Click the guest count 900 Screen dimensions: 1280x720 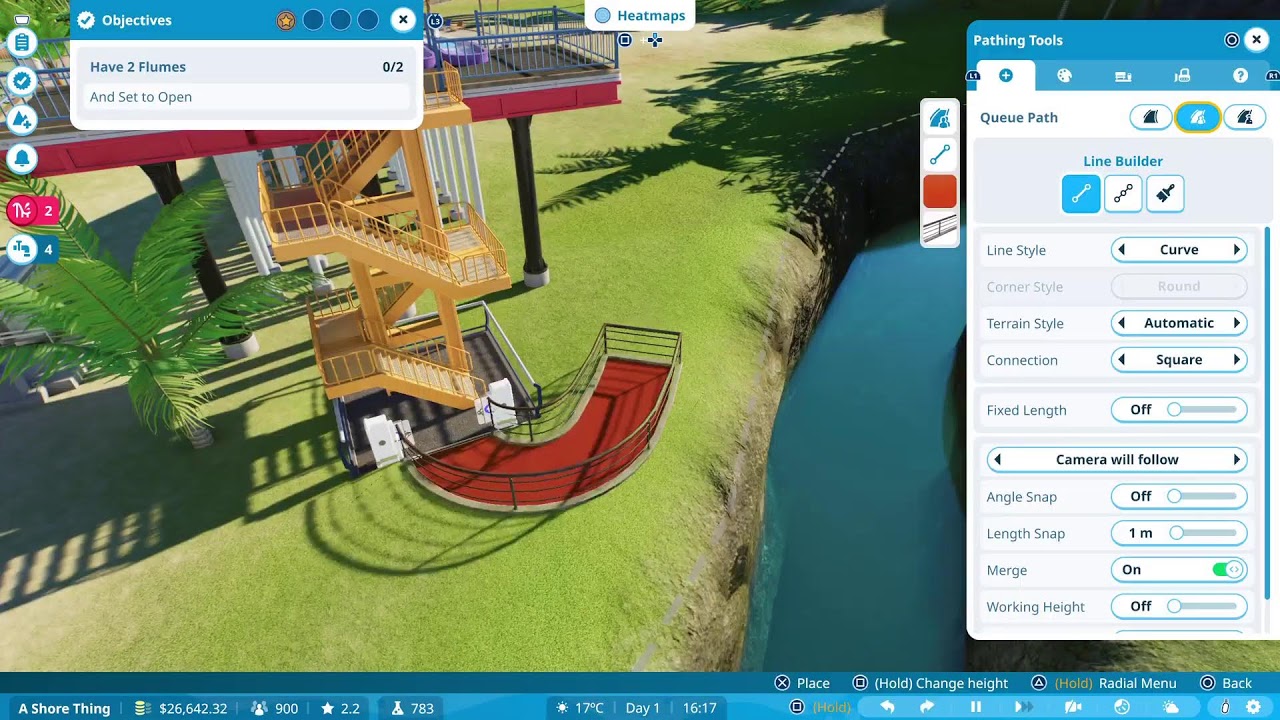pyautogui.click(x=275, y=708)
